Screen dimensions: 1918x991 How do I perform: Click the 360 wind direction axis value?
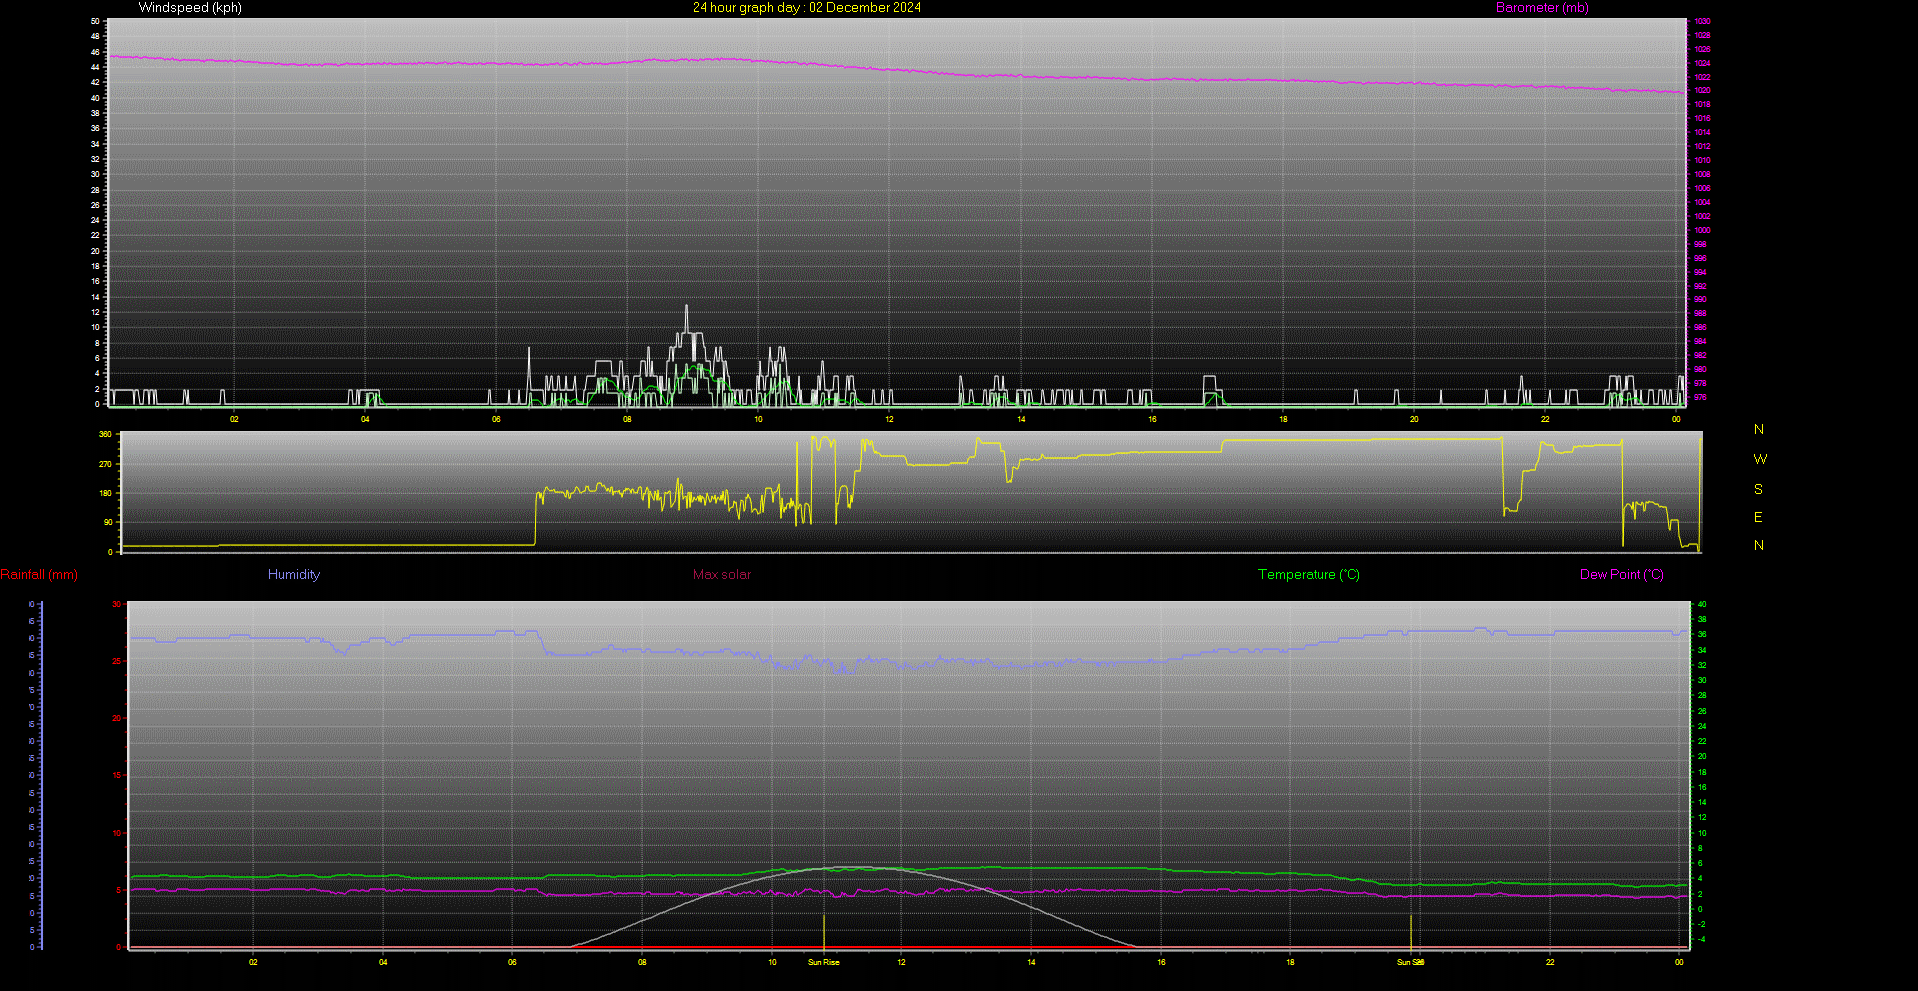point(105,435)
